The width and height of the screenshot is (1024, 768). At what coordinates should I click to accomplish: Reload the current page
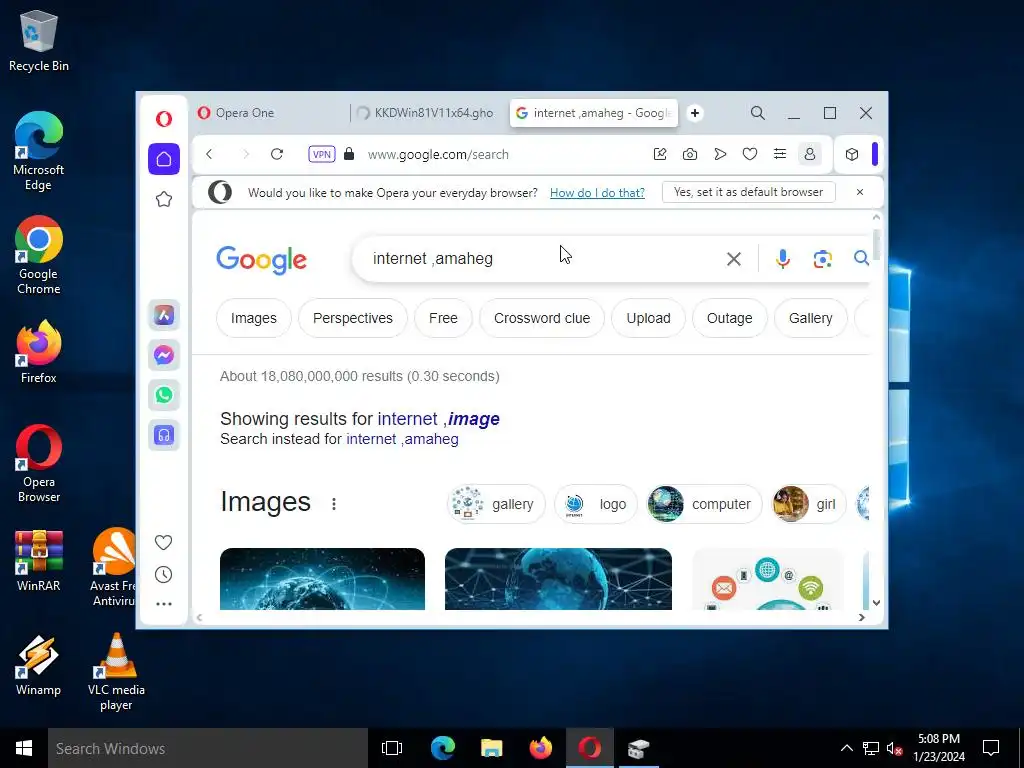click(x=277, y=154)
